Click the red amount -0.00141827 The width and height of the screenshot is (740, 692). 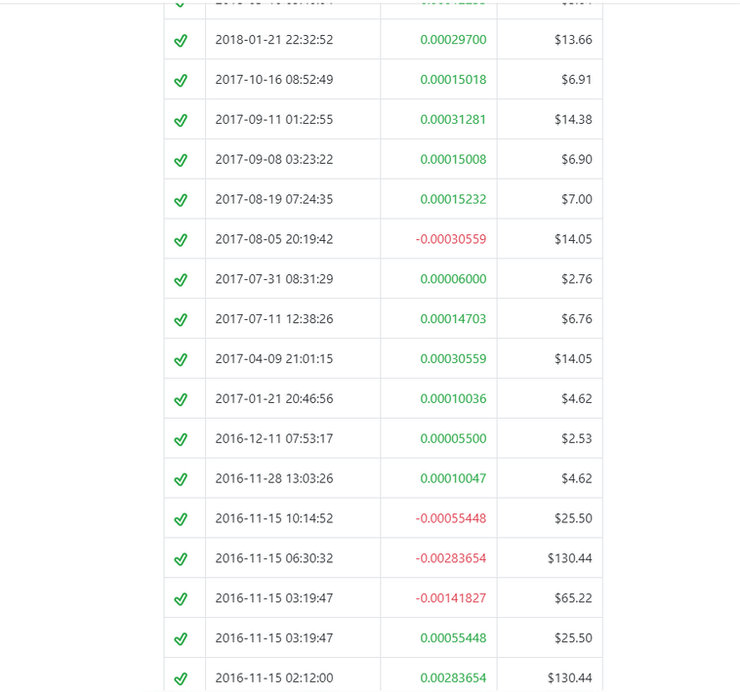[451, 598]
